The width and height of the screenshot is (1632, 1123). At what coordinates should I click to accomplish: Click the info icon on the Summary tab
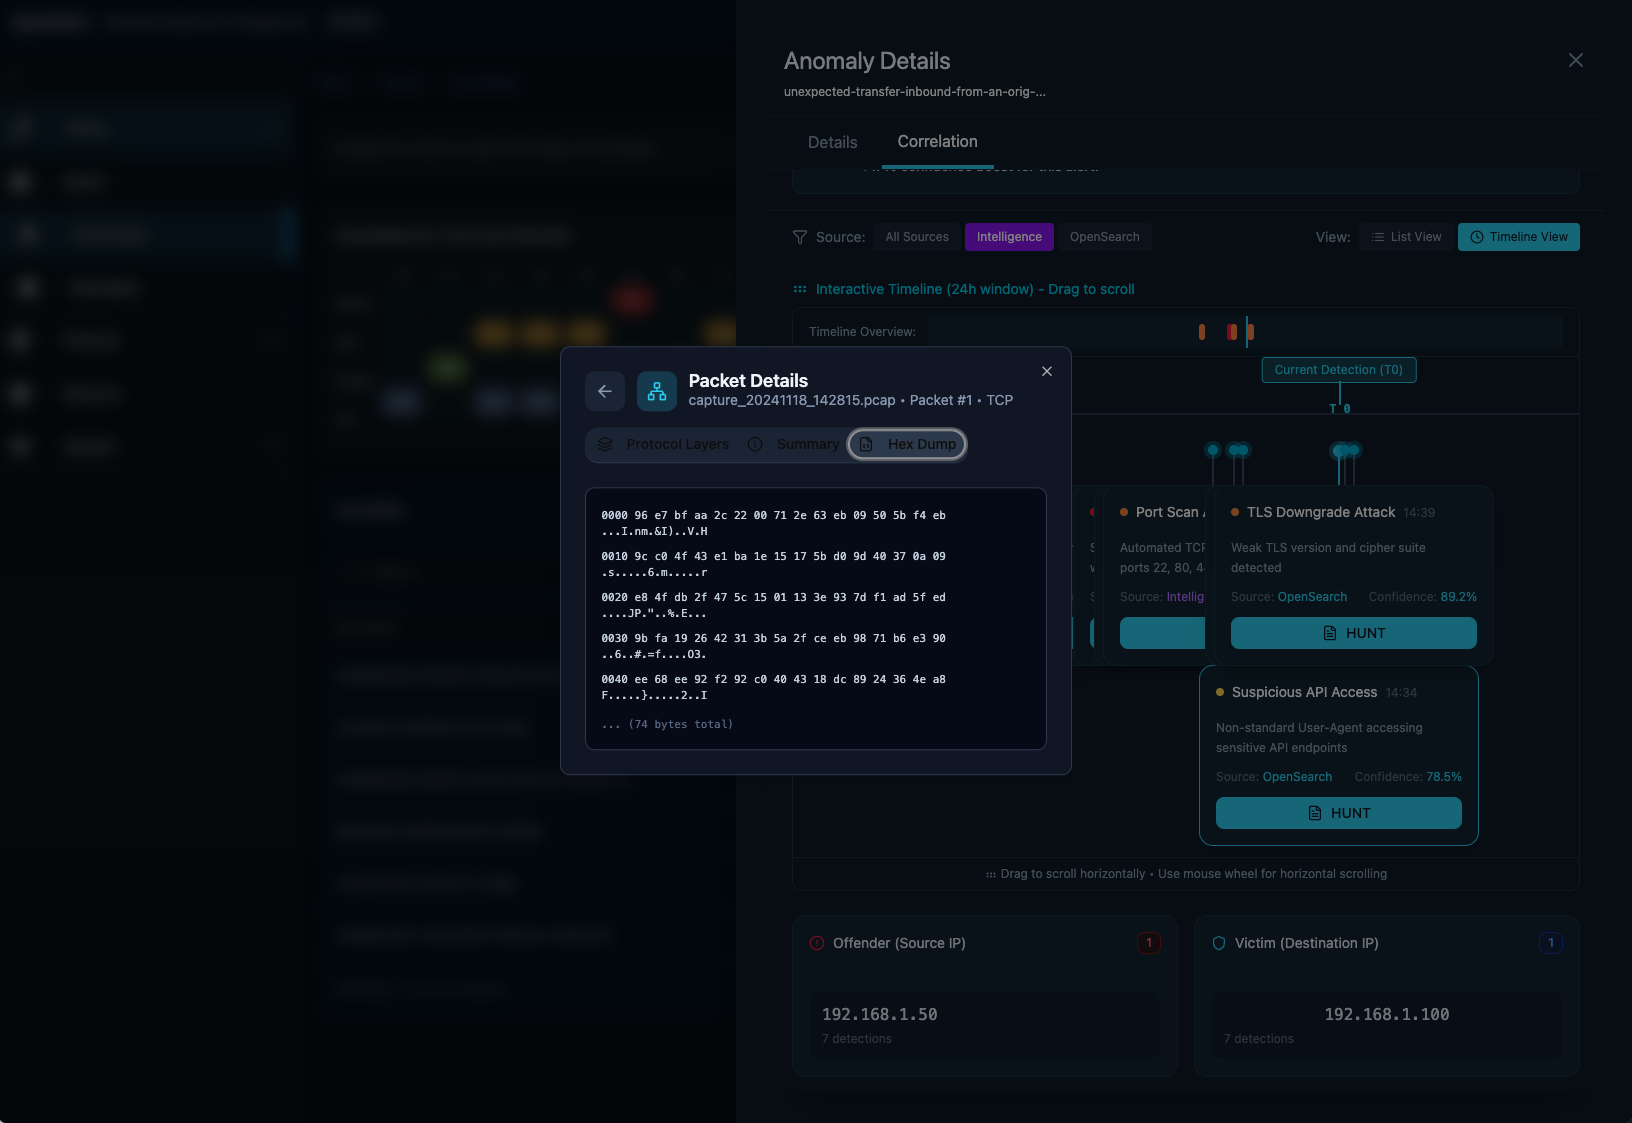[x=755, y=444]
